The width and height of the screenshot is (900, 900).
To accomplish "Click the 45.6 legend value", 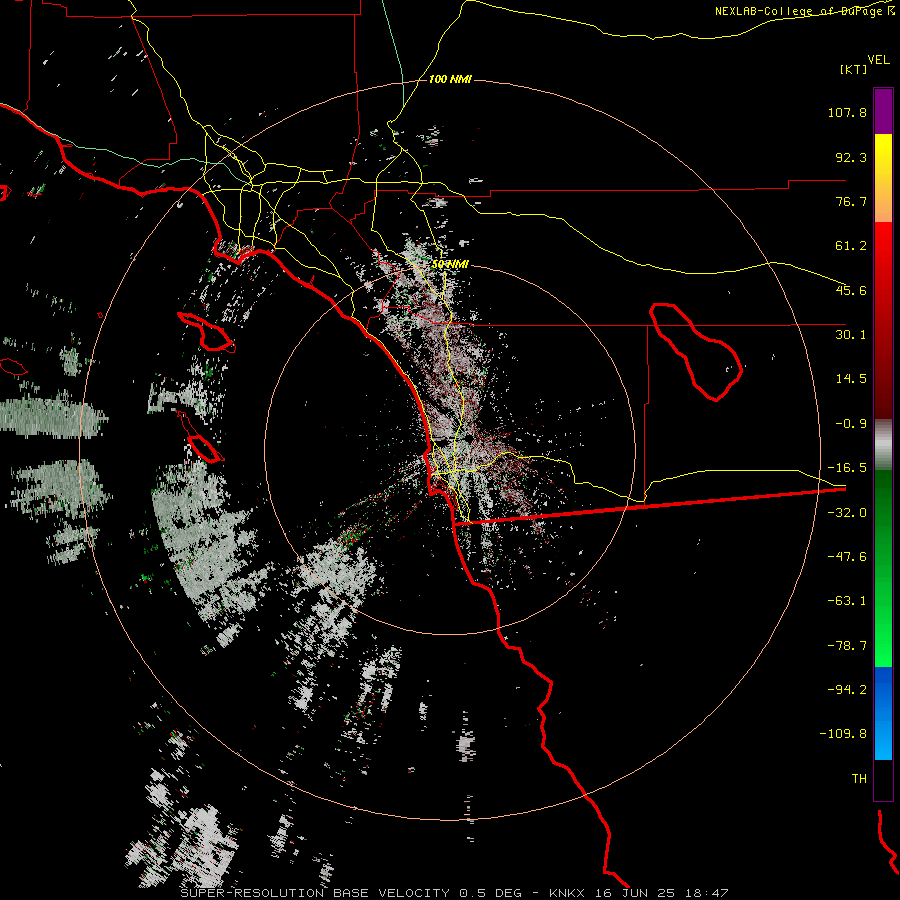I will 851,290.
